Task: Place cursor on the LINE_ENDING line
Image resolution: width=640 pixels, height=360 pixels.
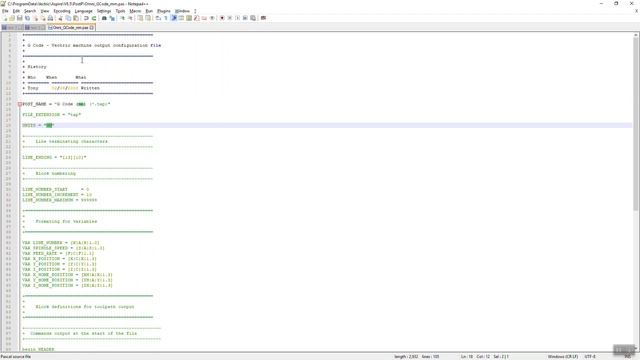Action: click(x=54, y=157)
